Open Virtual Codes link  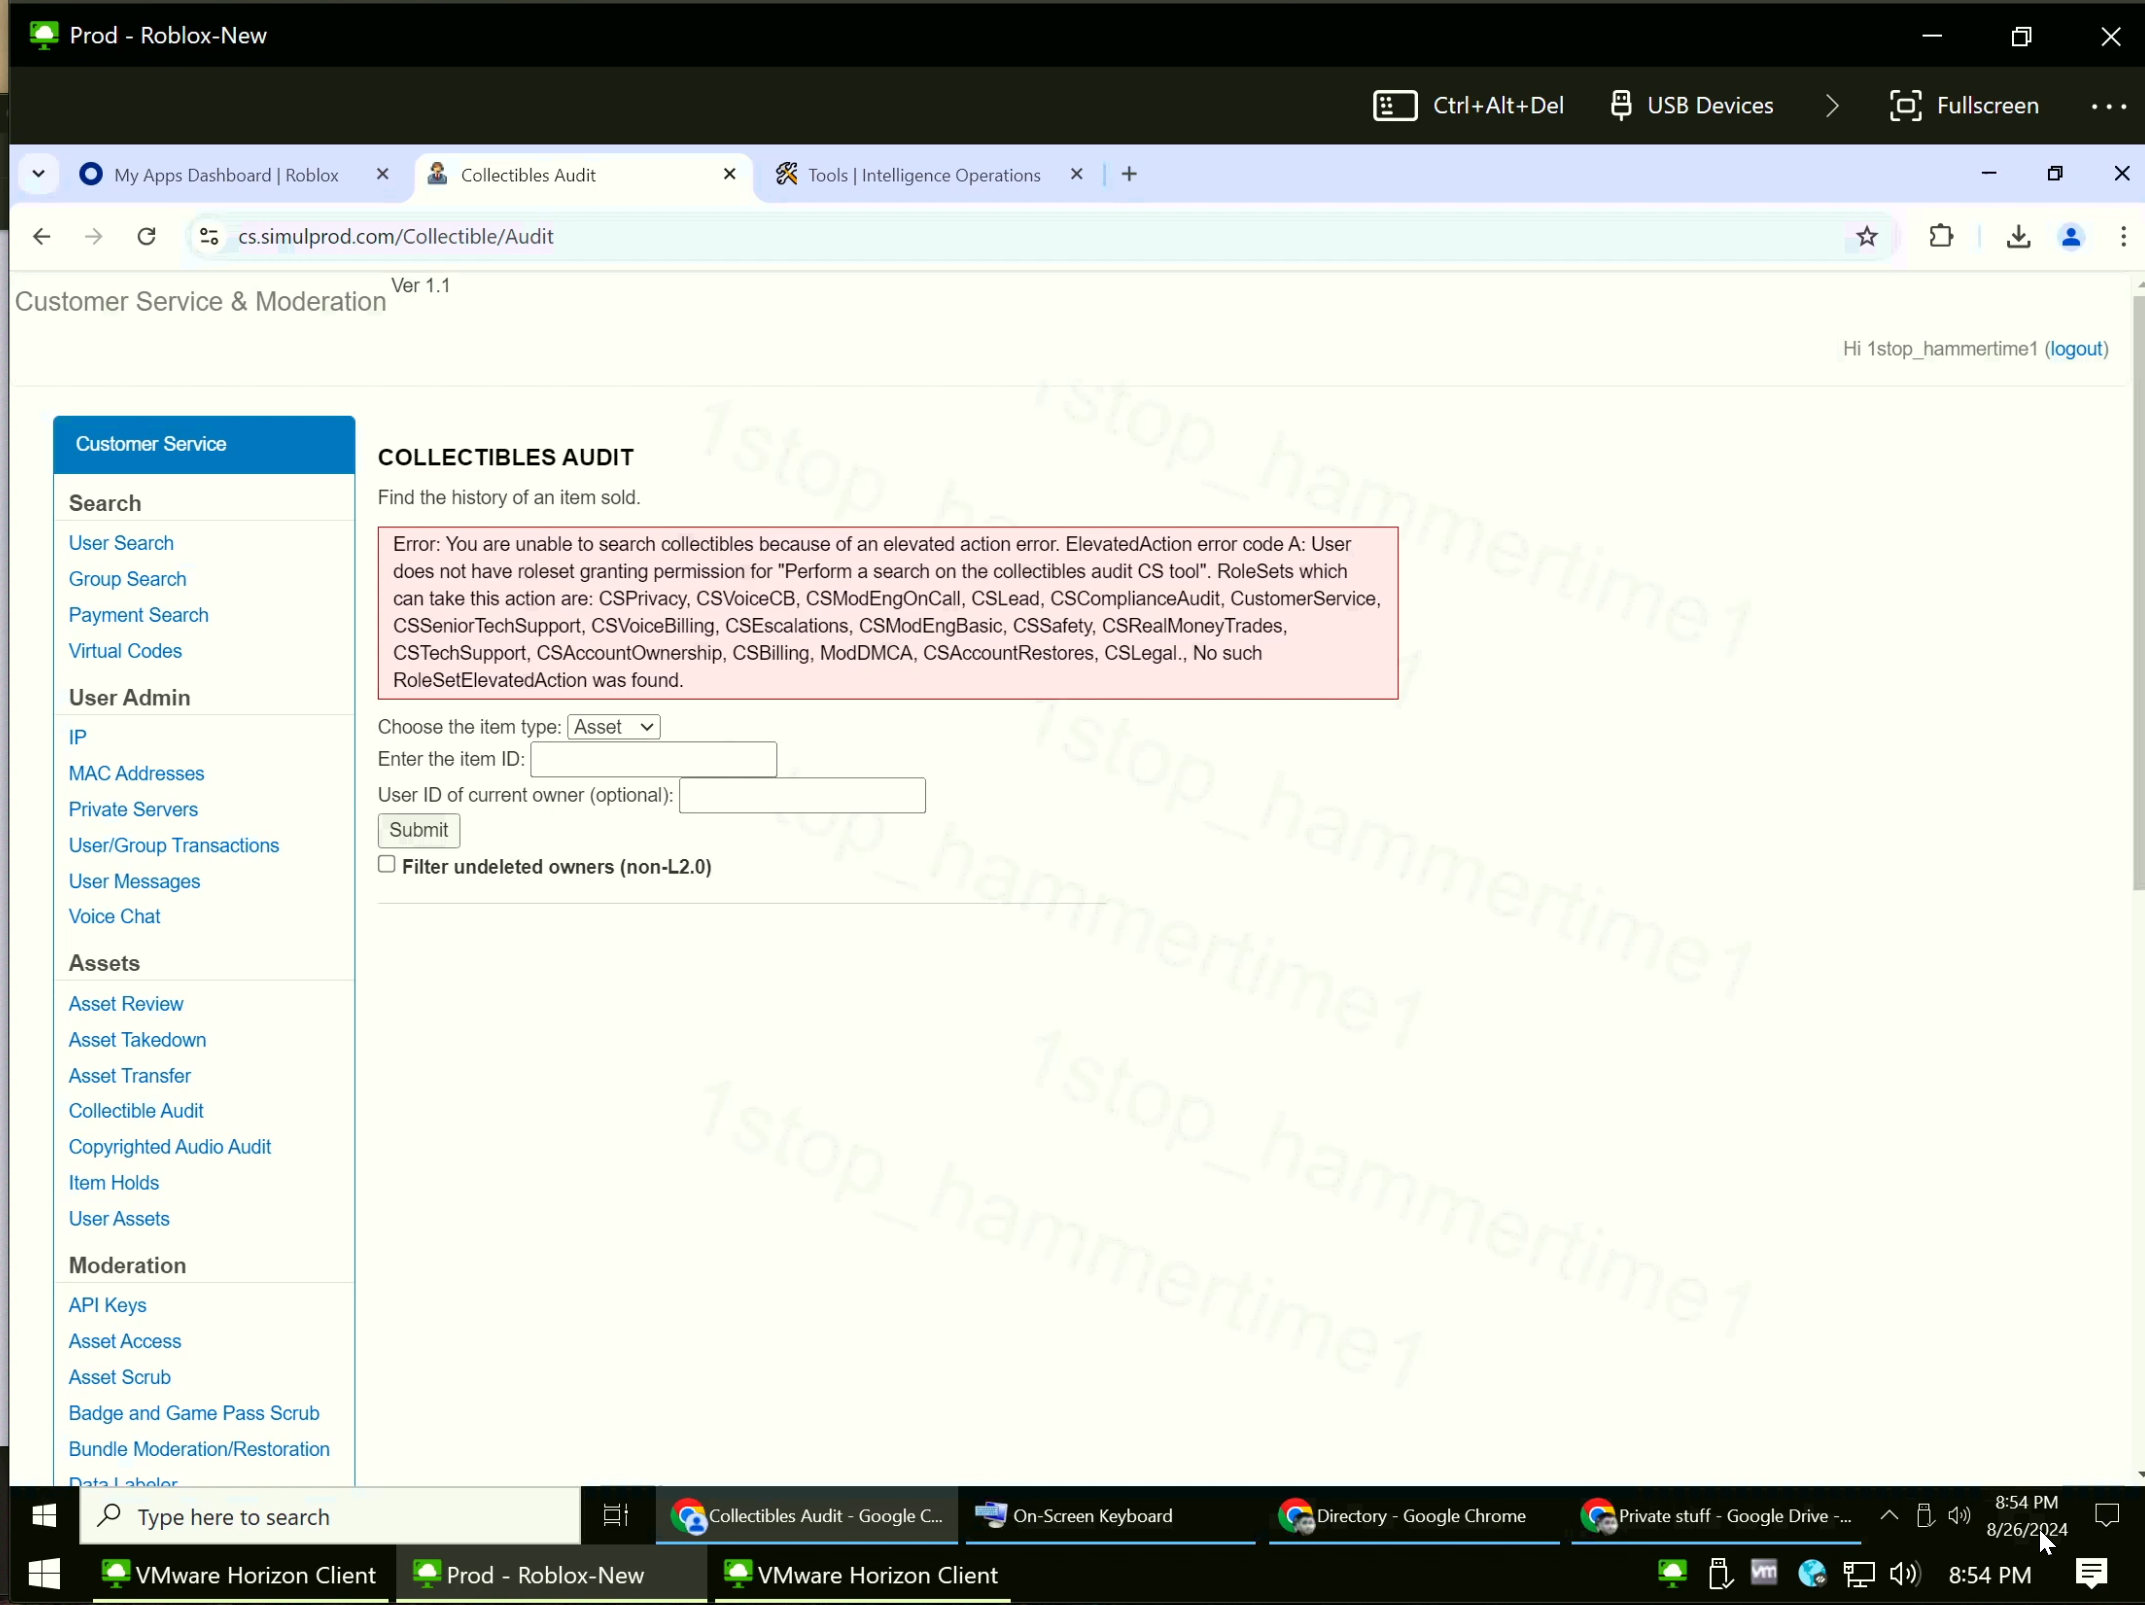click(125, 651)
